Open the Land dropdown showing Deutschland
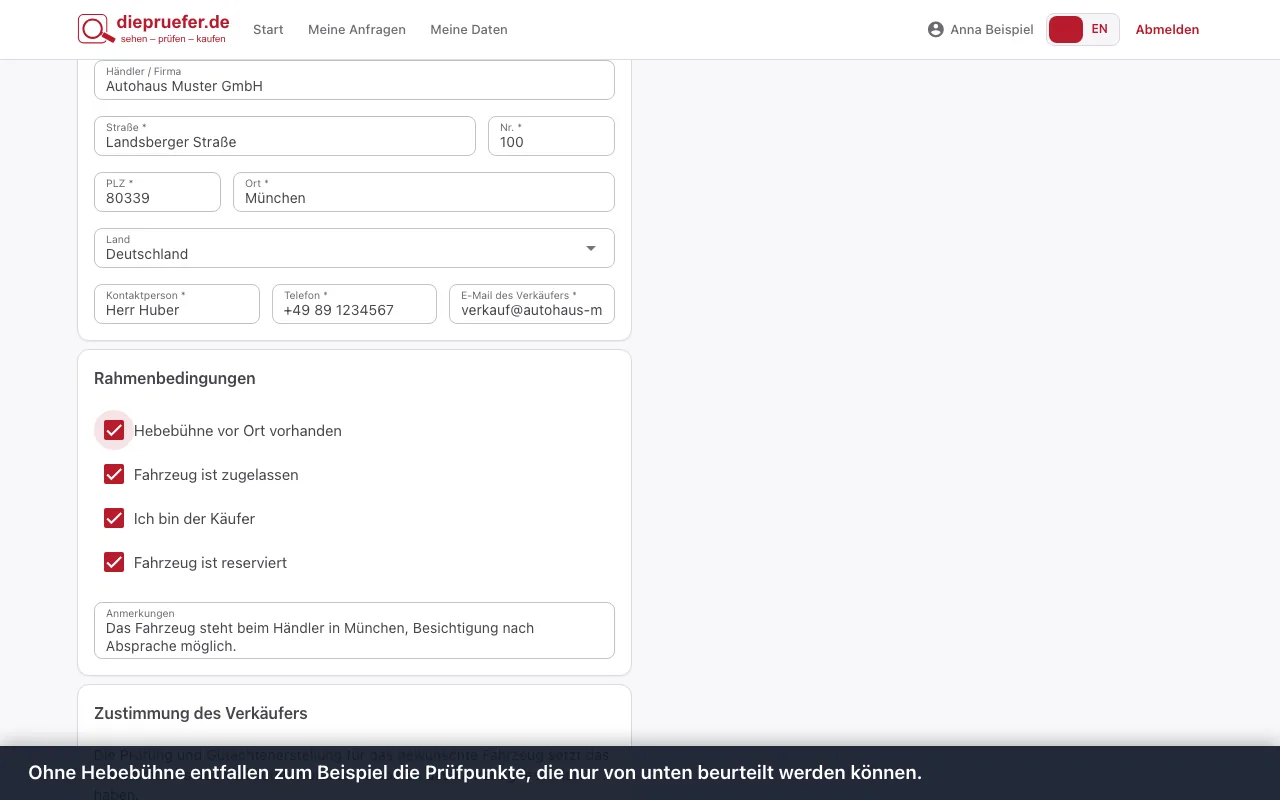 [x=354, y=248]
